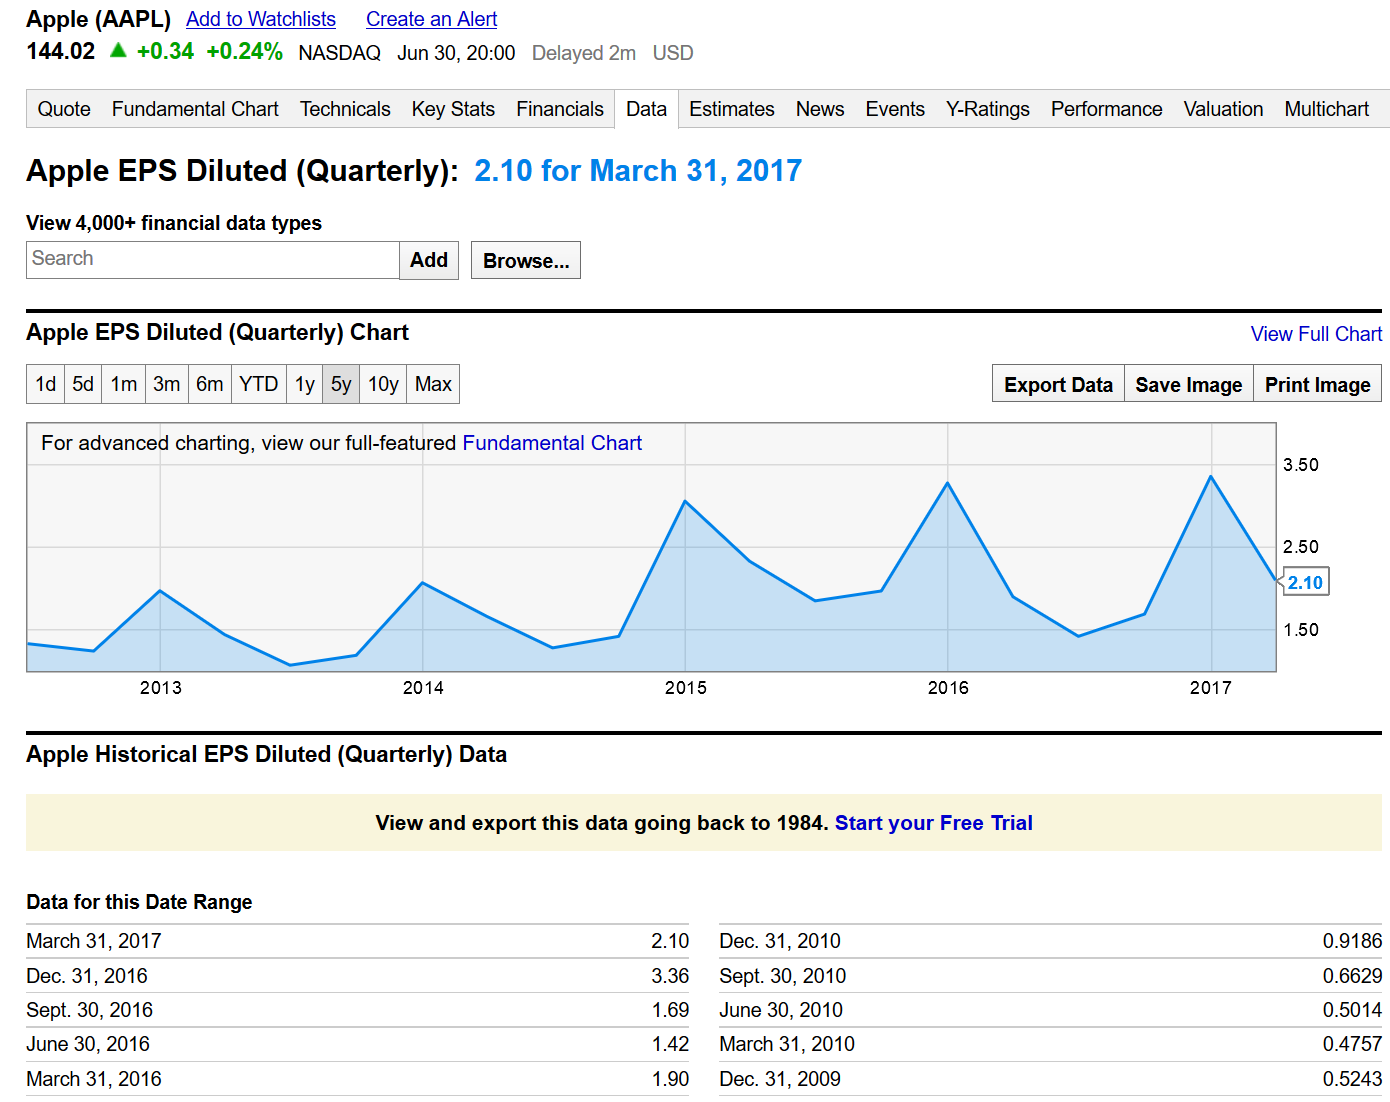Image resolution: width=1390 pixels, height=1102 pixels.
Task: Save the chart image
Action: pos(1188,385)
